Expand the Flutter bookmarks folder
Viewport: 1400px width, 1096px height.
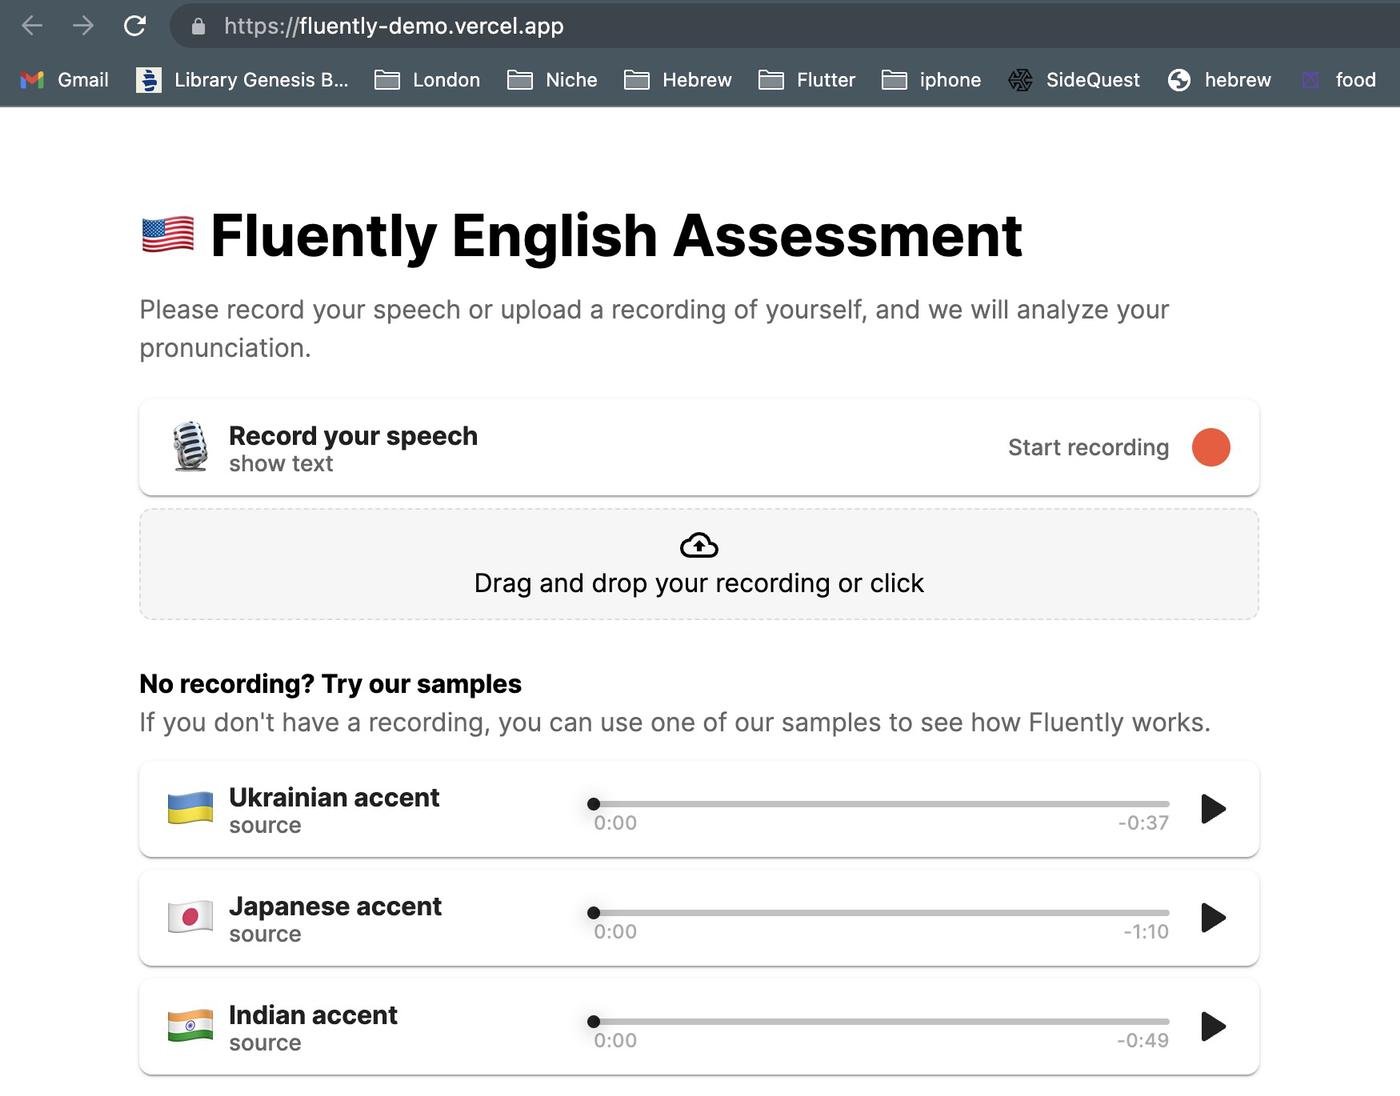807,80
